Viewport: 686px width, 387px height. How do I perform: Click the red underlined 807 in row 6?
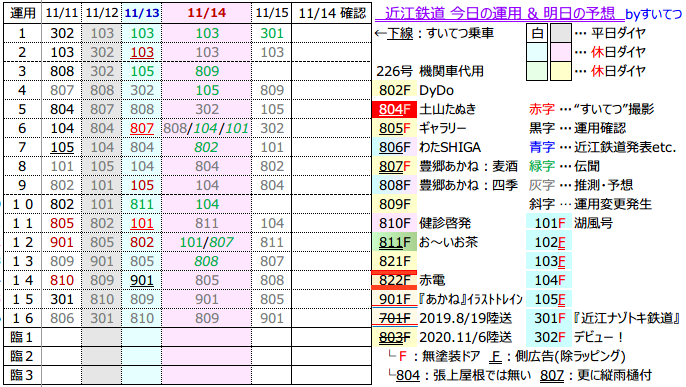(142, 128)
